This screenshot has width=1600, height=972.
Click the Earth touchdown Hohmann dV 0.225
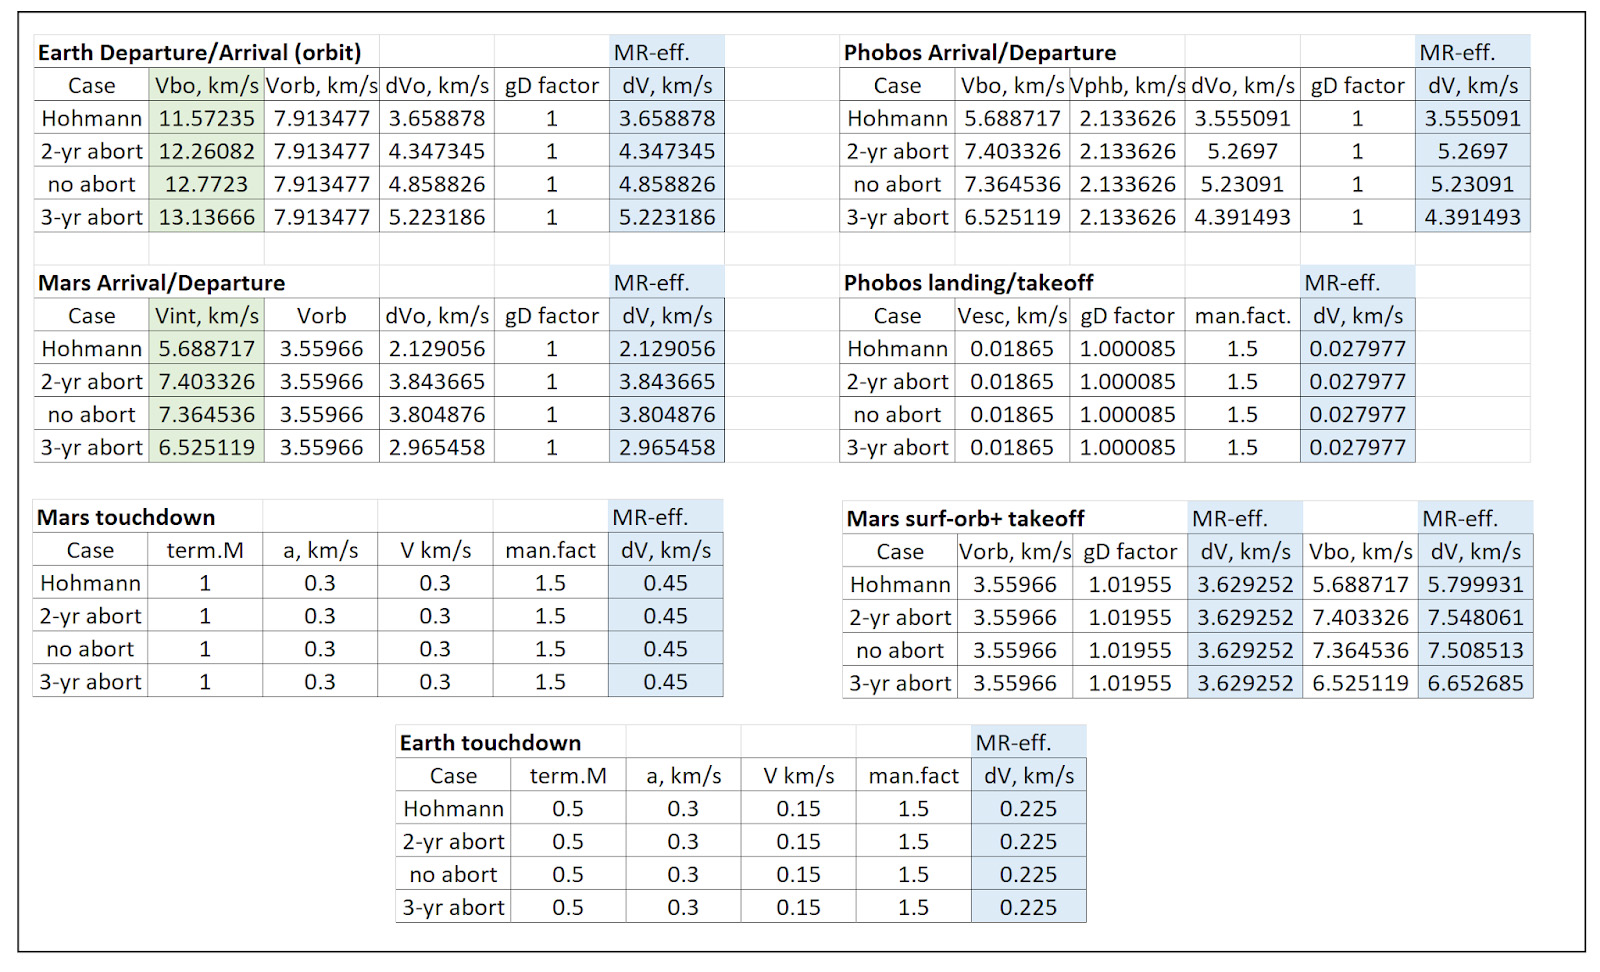(x=1028, y=808)
